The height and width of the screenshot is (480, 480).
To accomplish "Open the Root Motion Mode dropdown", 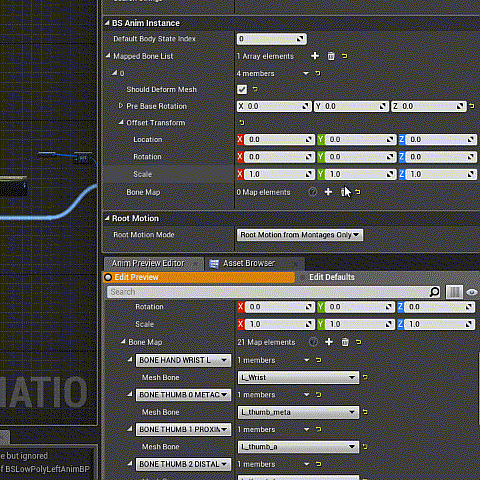I will 300,235.
